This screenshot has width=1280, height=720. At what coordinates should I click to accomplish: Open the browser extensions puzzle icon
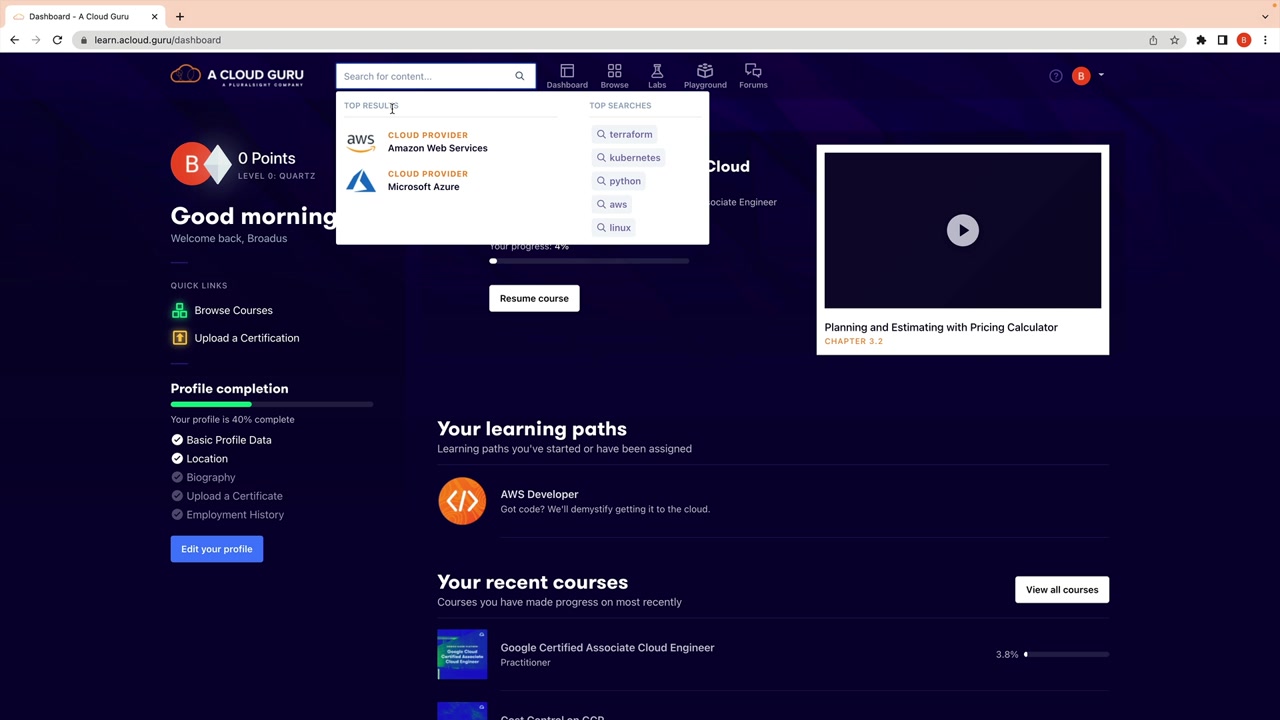(x=1201, y=40)
